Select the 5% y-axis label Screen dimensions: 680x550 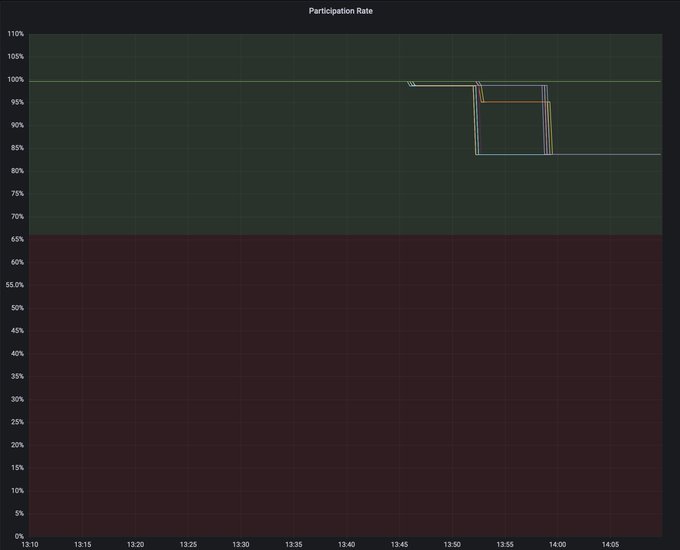tap(19, 514)
